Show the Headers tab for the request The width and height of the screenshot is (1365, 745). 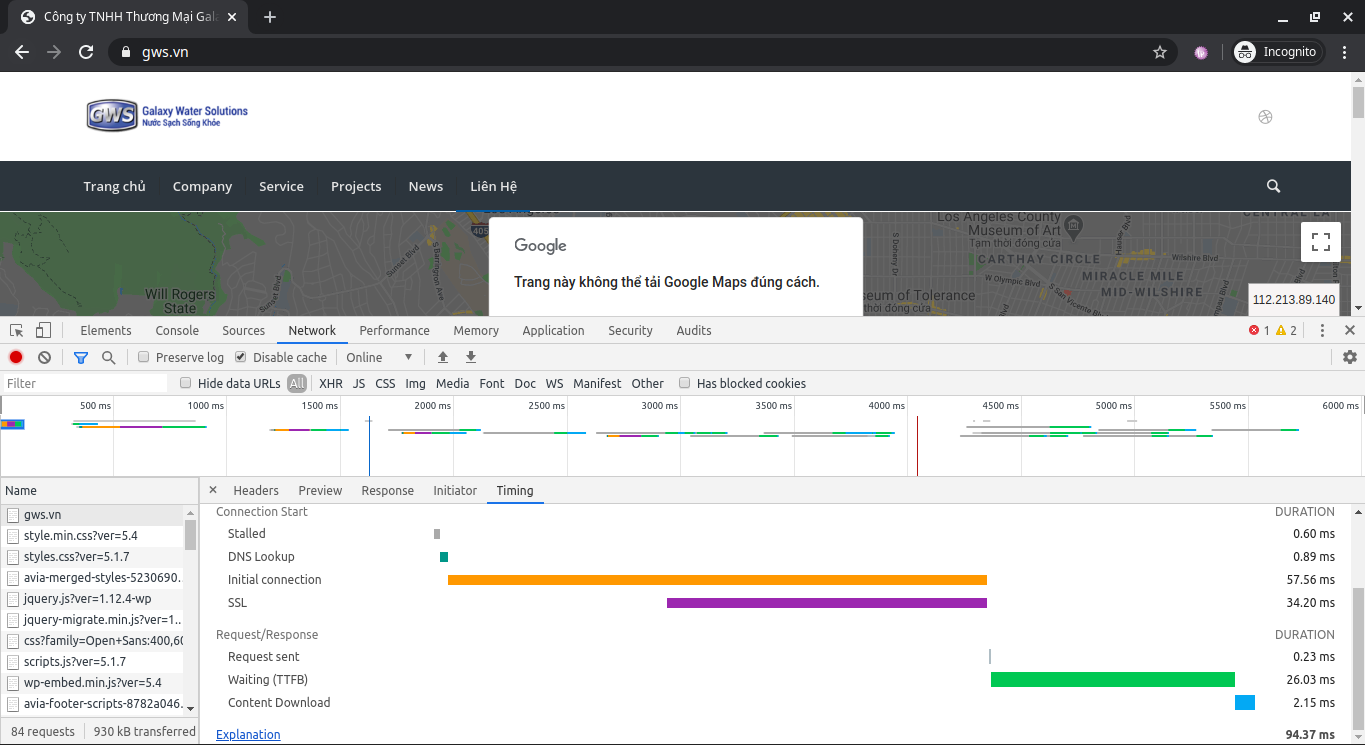coord(256,490)
